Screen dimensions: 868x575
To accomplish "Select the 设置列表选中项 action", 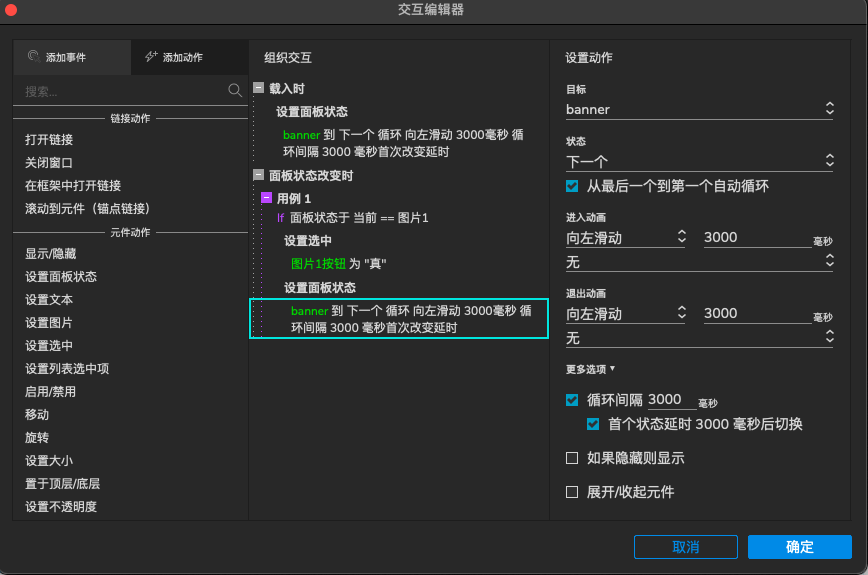I will [67, 369].
